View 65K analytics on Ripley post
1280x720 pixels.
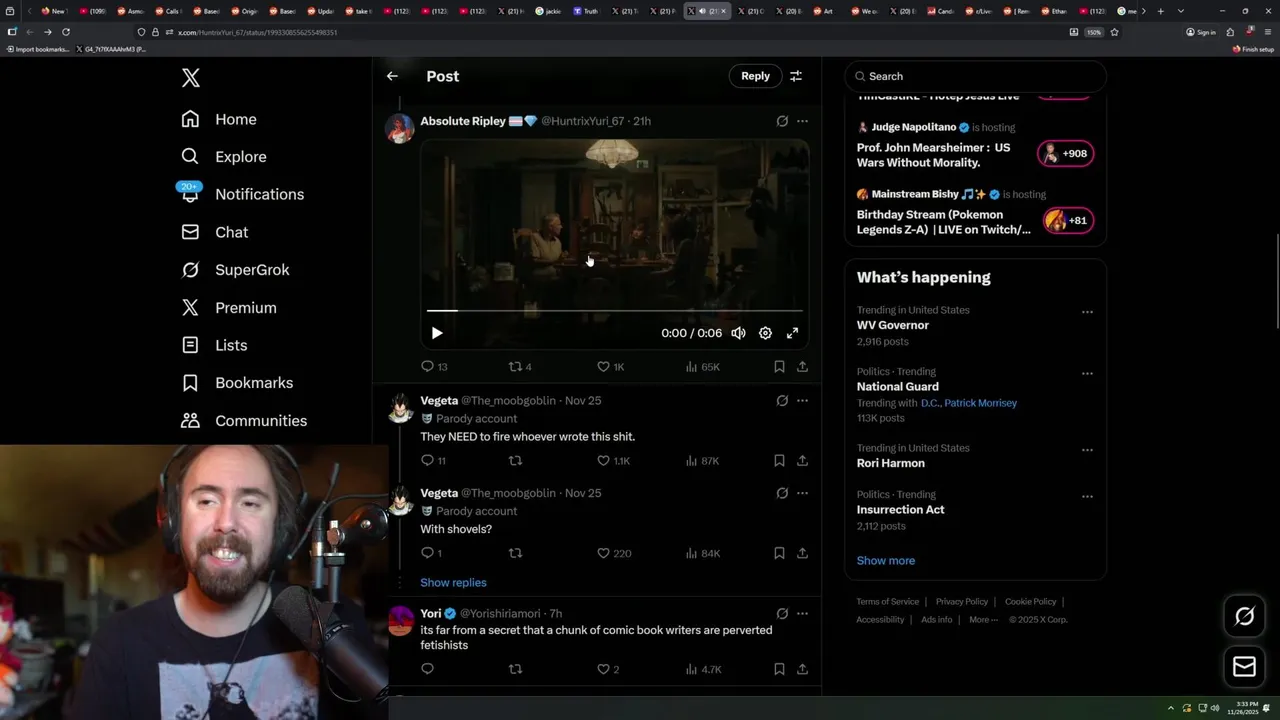point(703,367)
